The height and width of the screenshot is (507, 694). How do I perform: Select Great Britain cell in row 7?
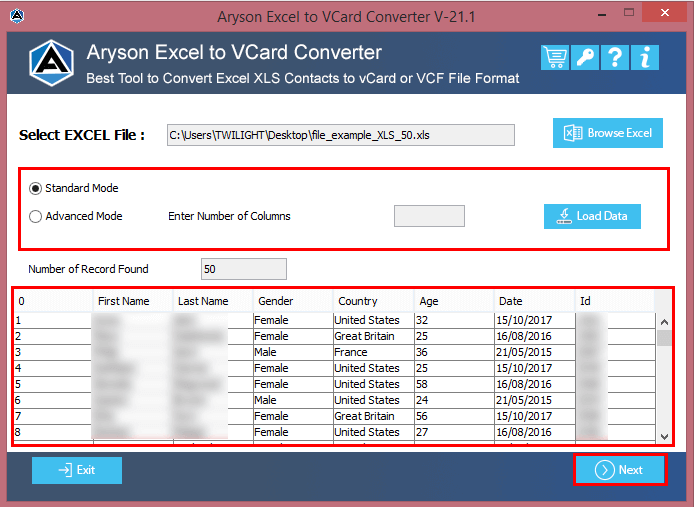(374, 416)
